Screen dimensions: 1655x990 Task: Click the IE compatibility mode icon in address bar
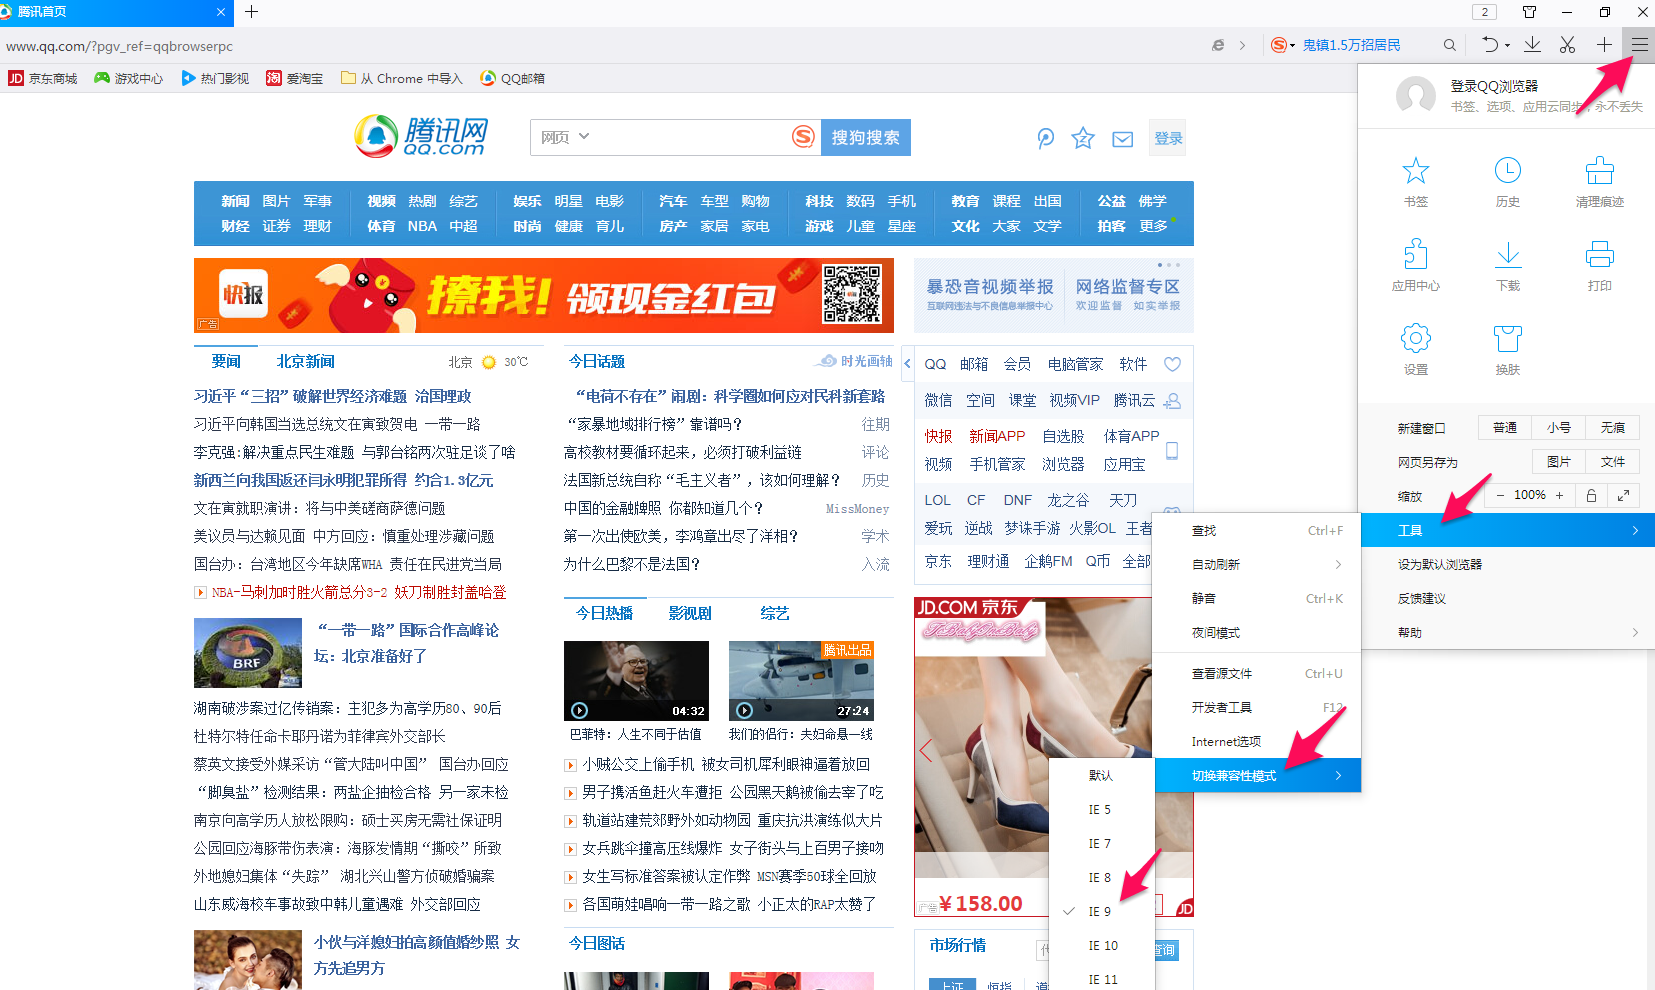pos(1218,45)
